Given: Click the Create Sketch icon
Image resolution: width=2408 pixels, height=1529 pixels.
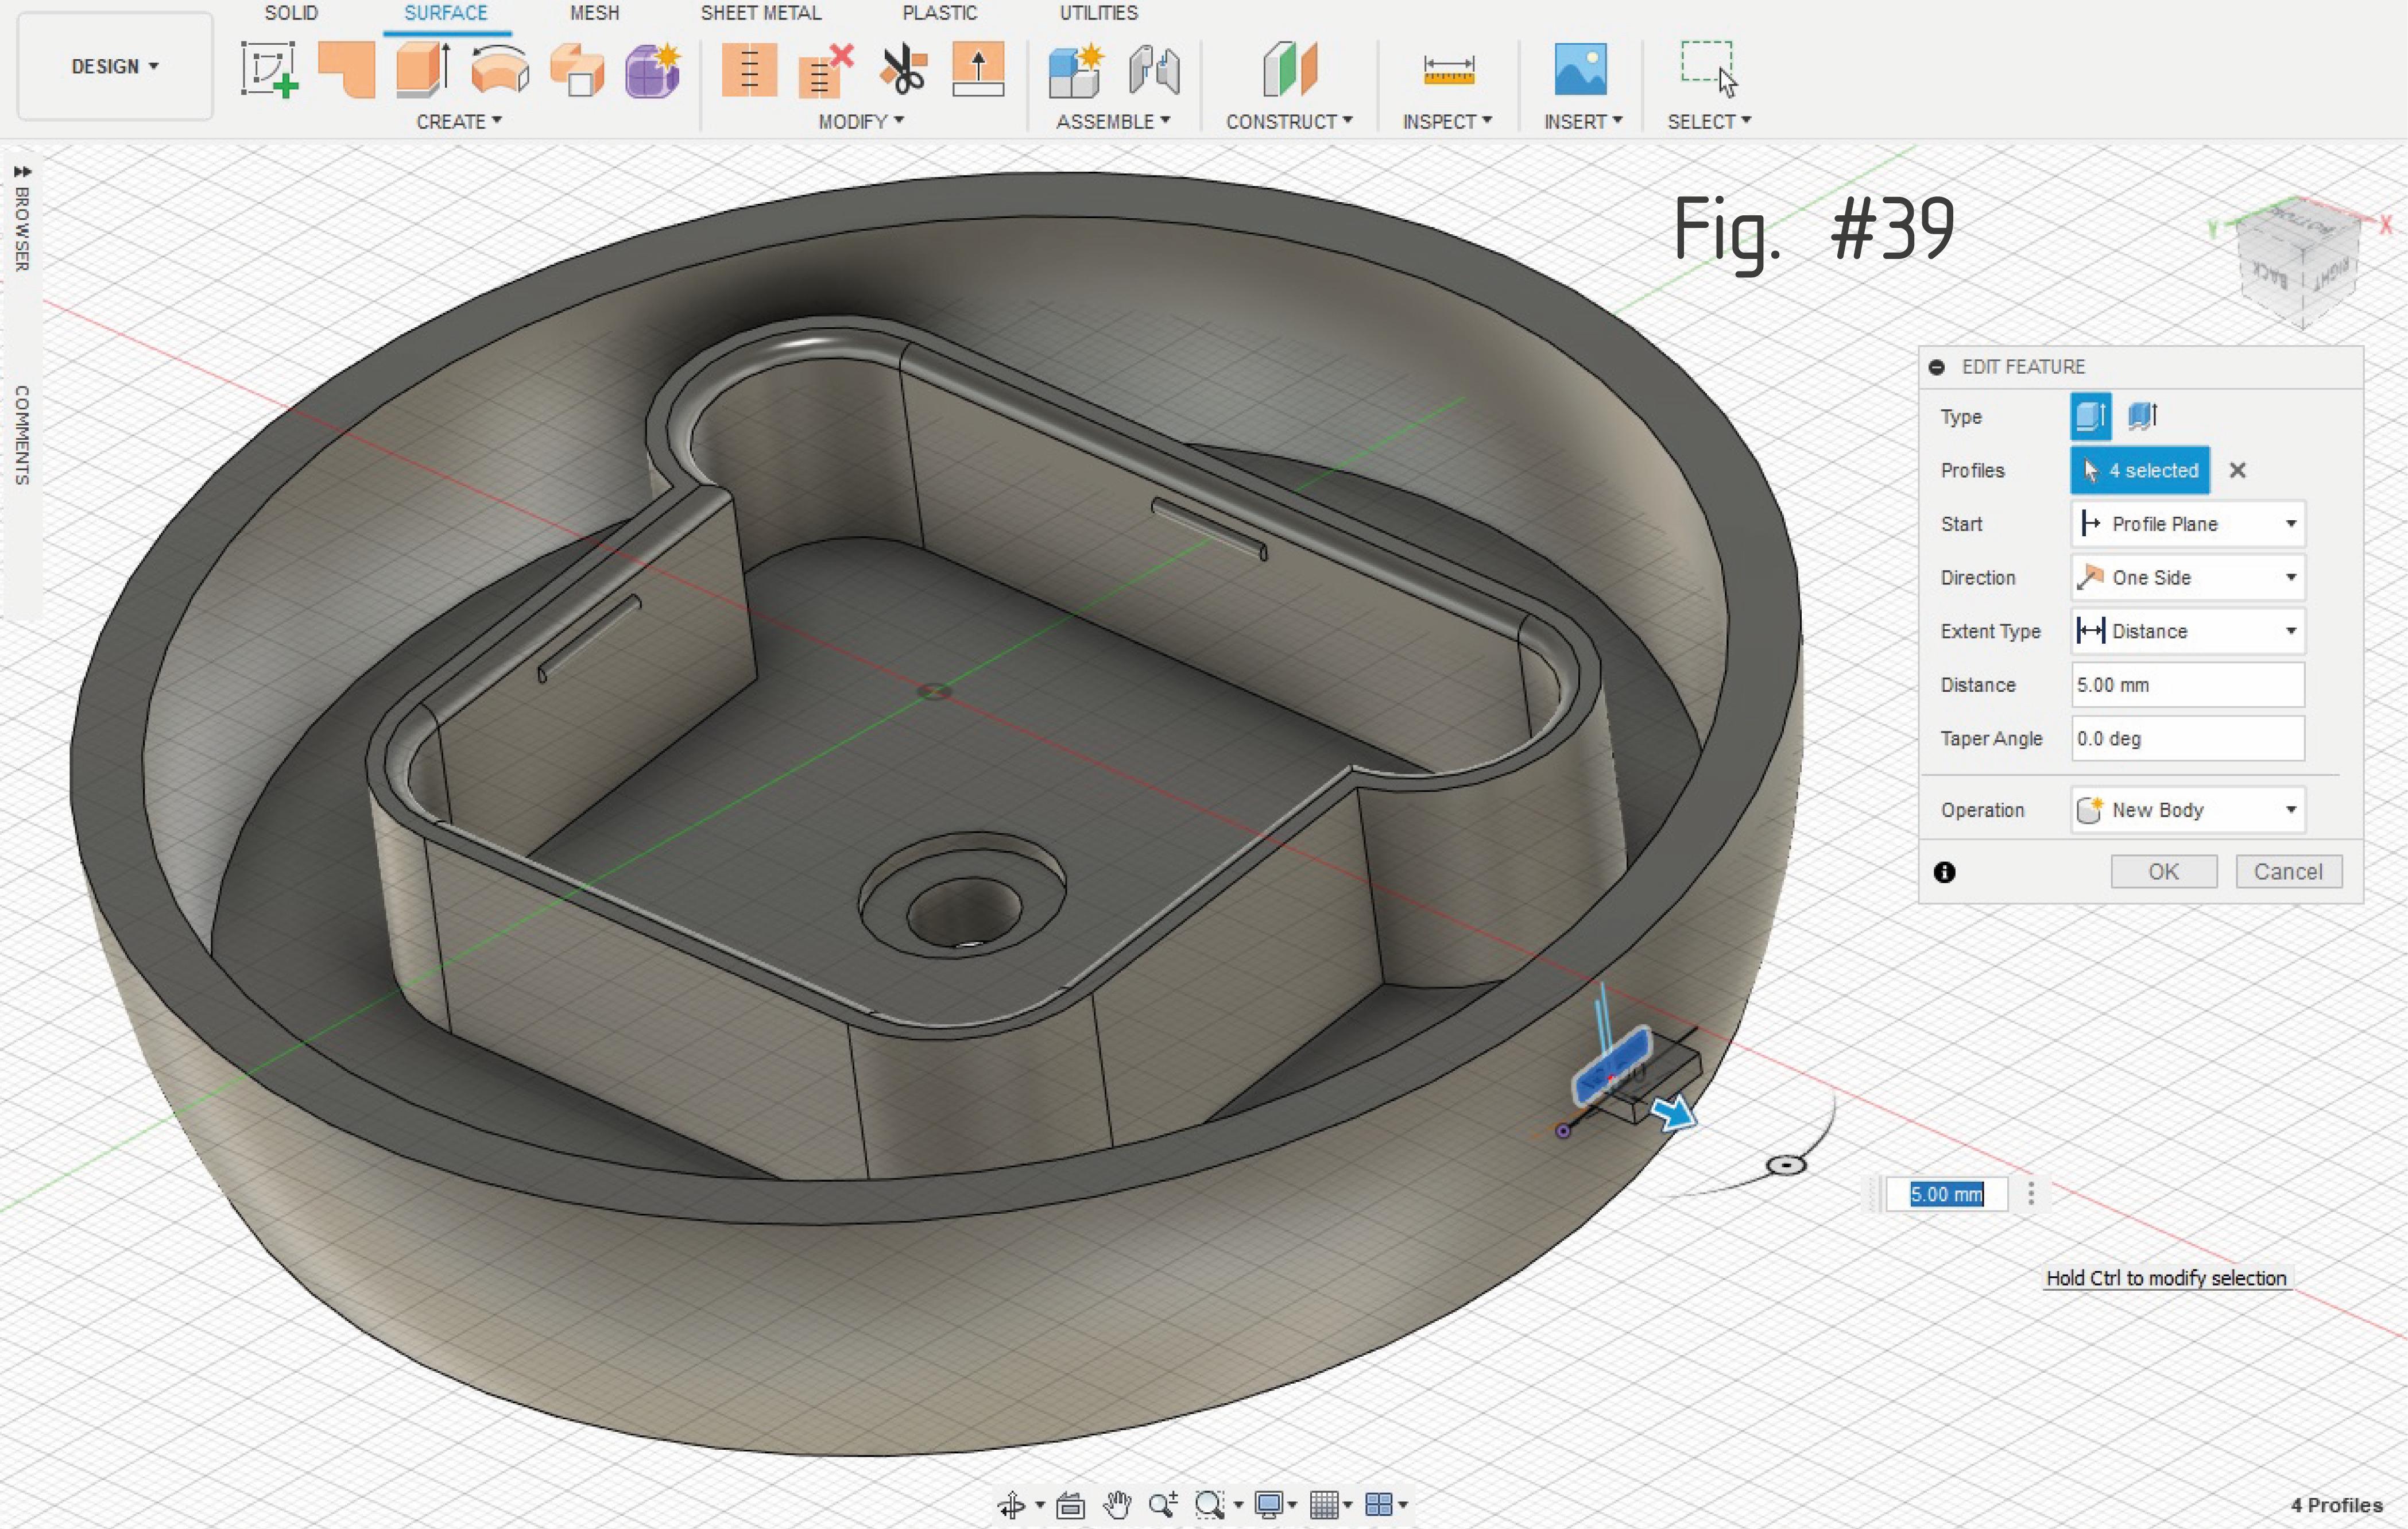Looking at the screenshot, I should point(268,69).
